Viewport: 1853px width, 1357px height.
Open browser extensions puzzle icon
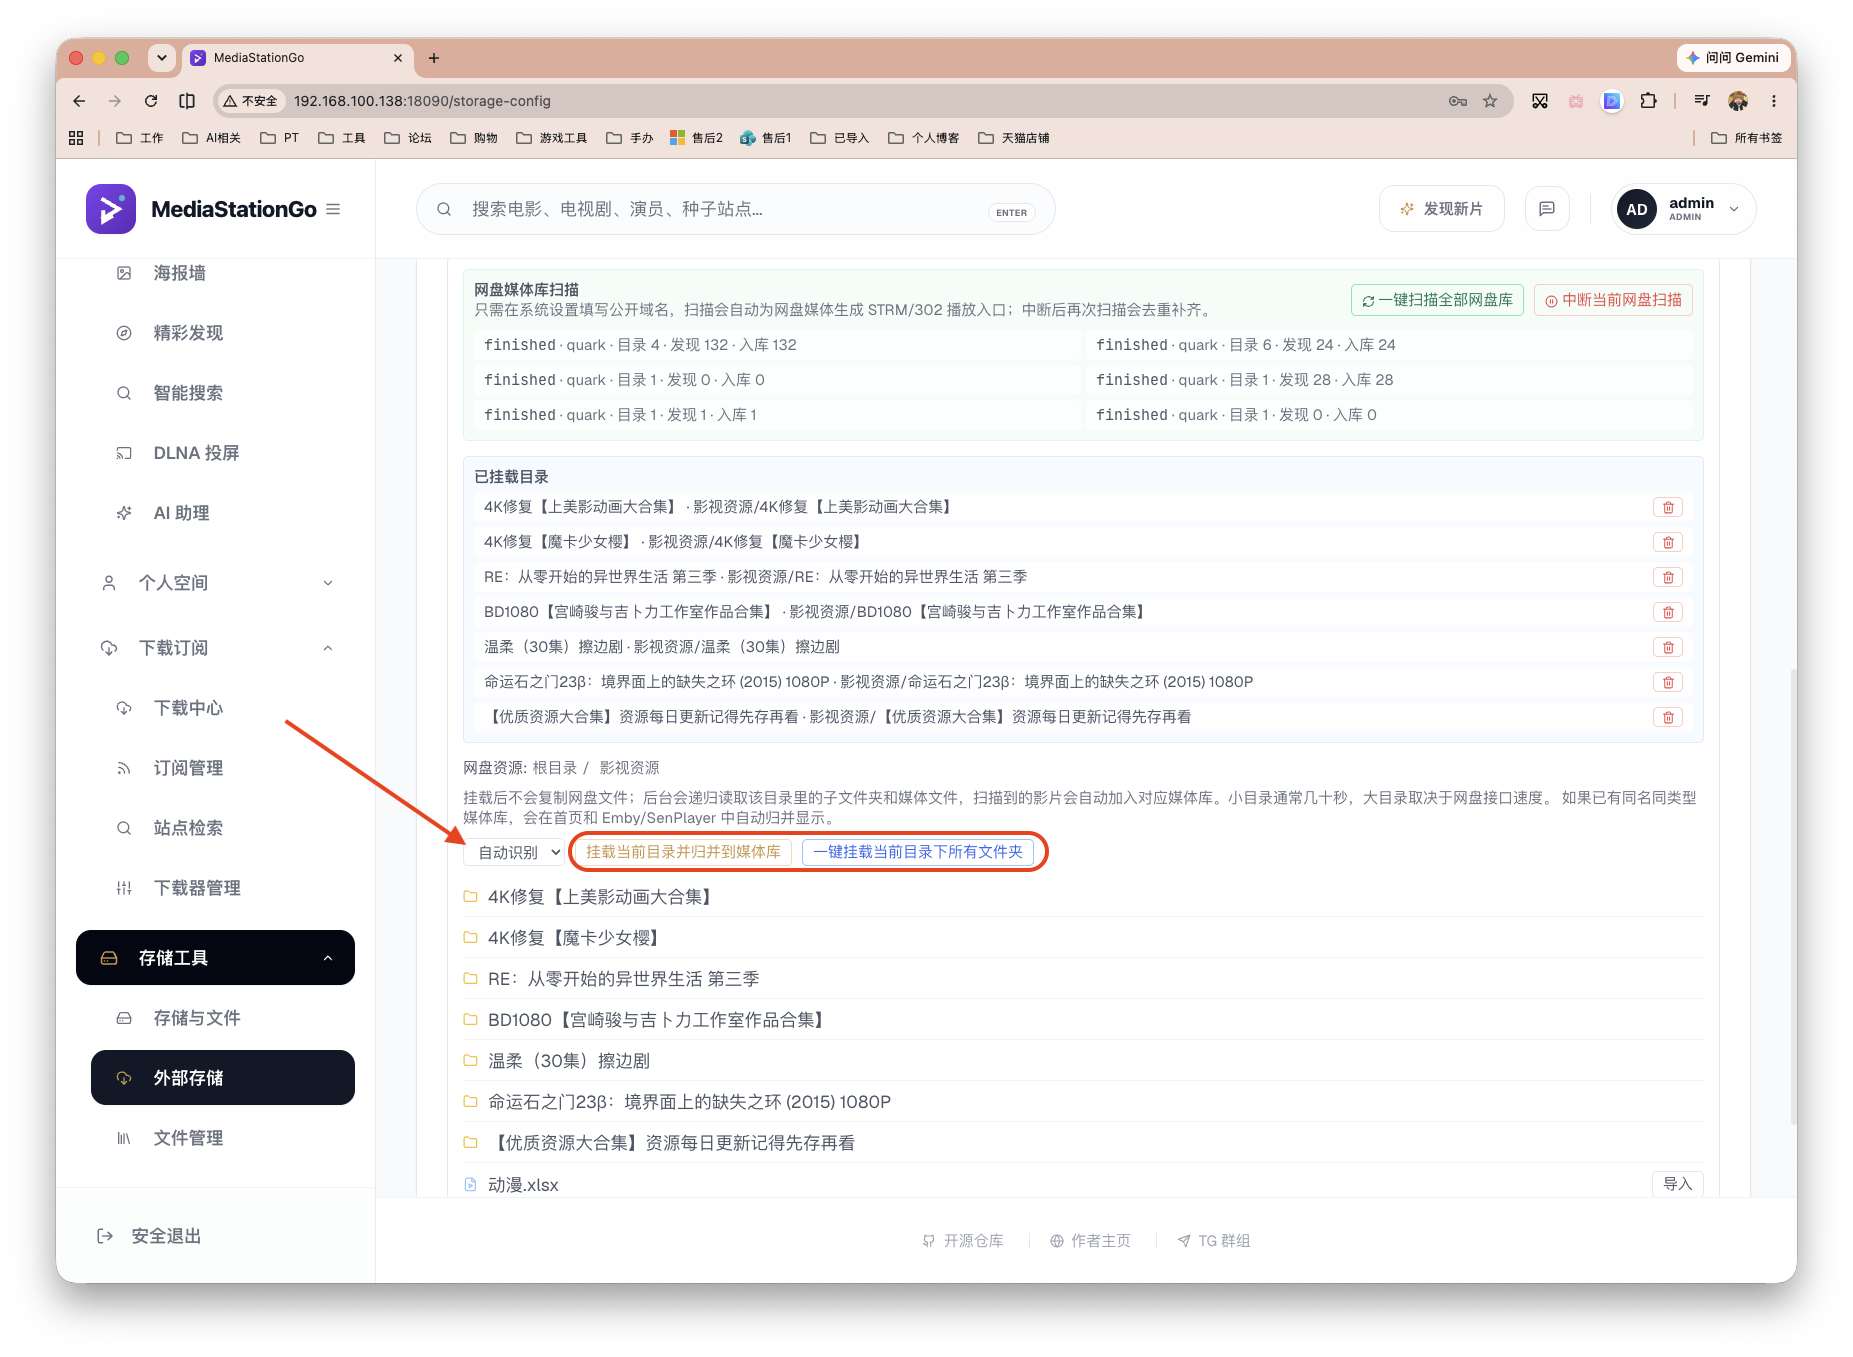click(1648, 101)
